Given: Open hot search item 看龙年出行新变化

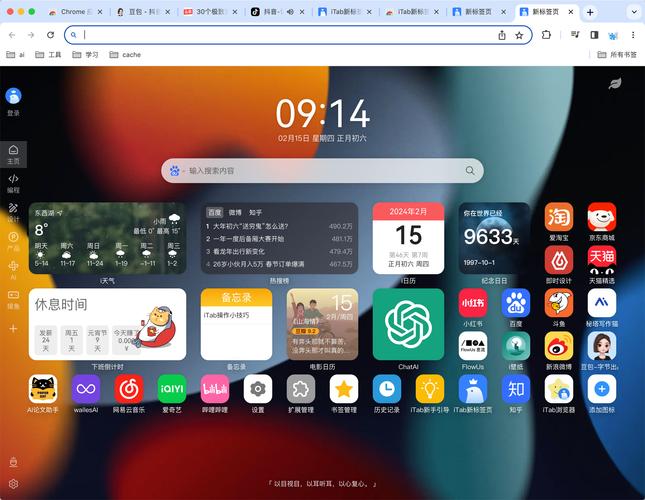Looking at the screenshot, I should (x=279, y=251).
